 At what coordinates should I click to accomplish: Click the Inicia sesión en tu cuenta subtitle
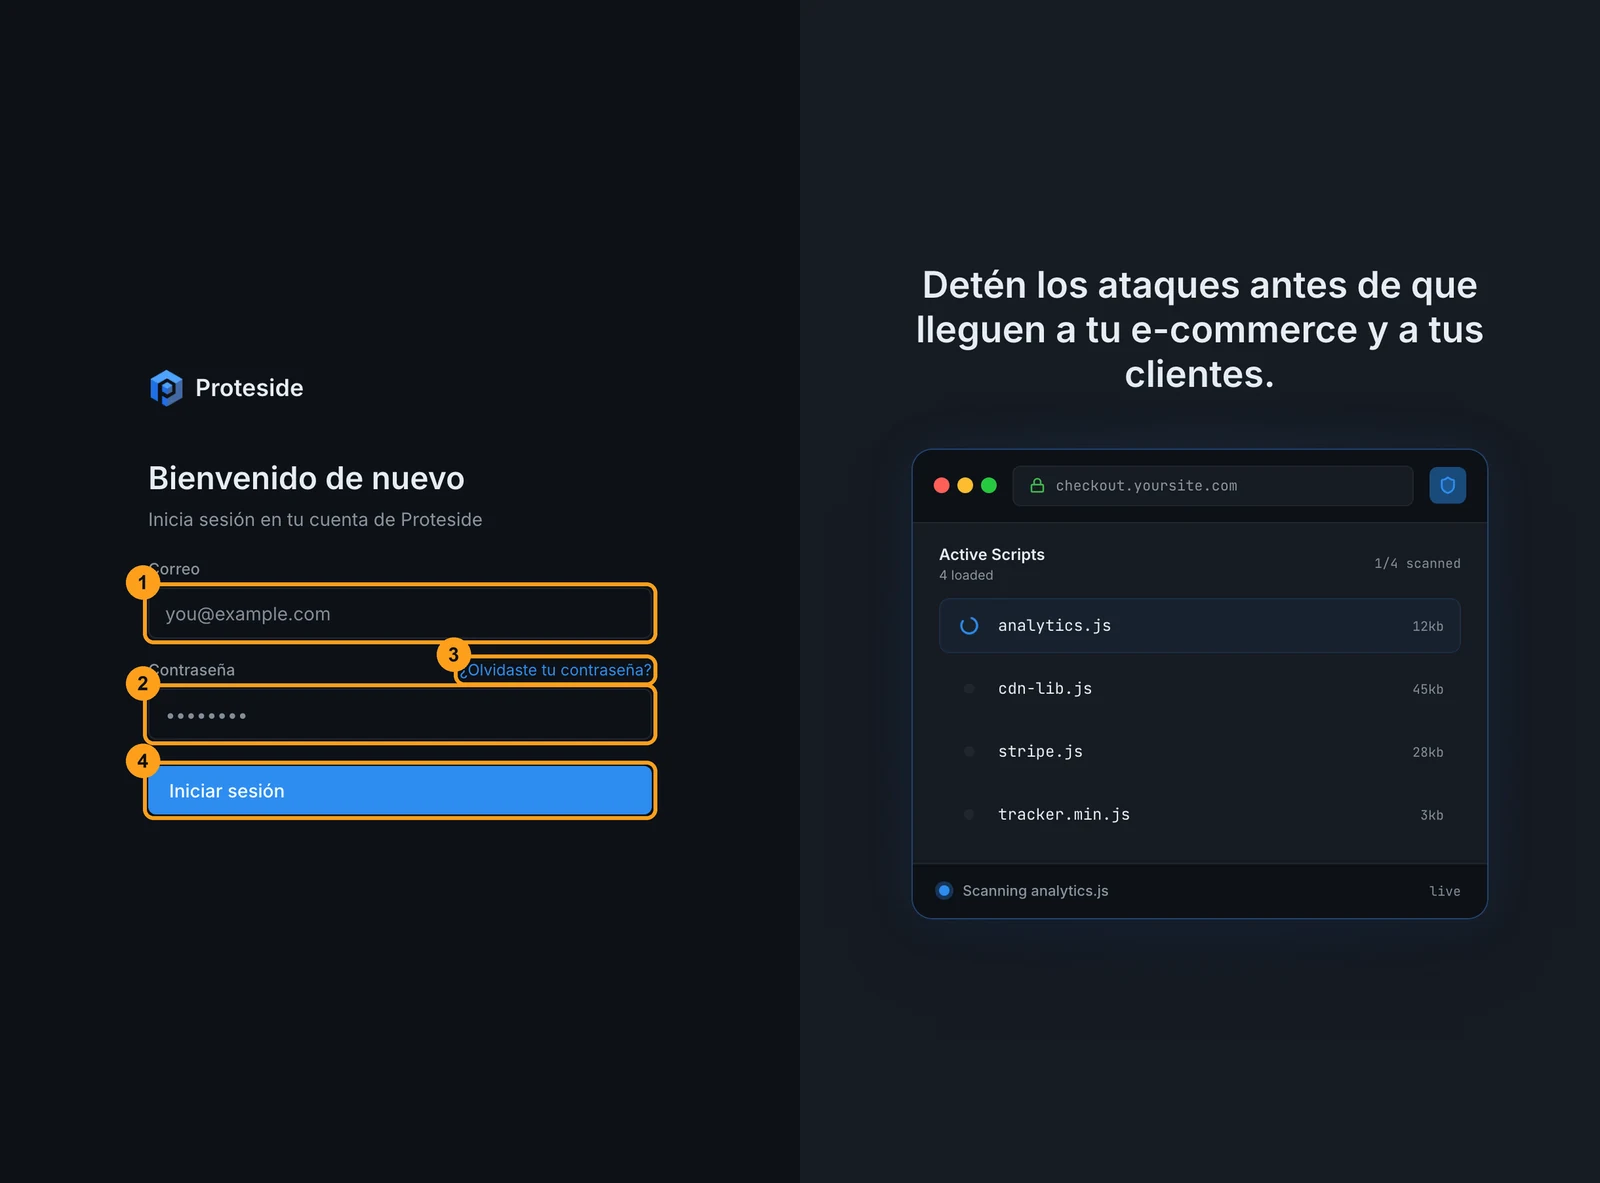coord(315,520)
